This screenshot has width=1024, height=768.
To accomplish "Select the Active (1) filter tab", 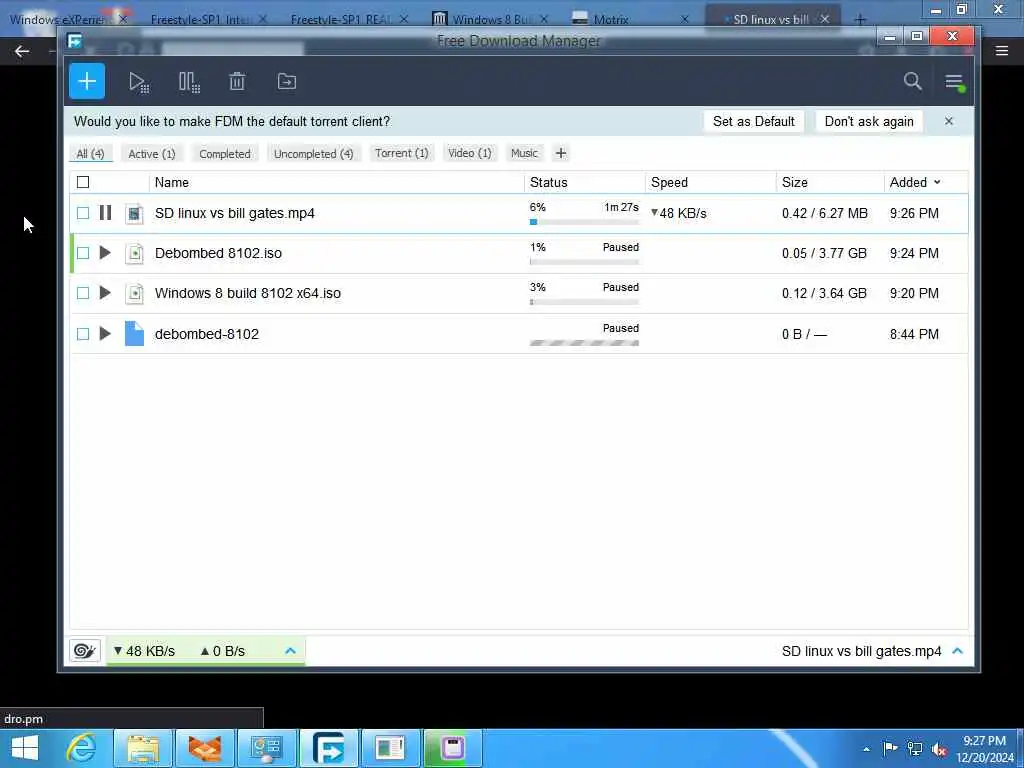I will [x=152, y=153].
